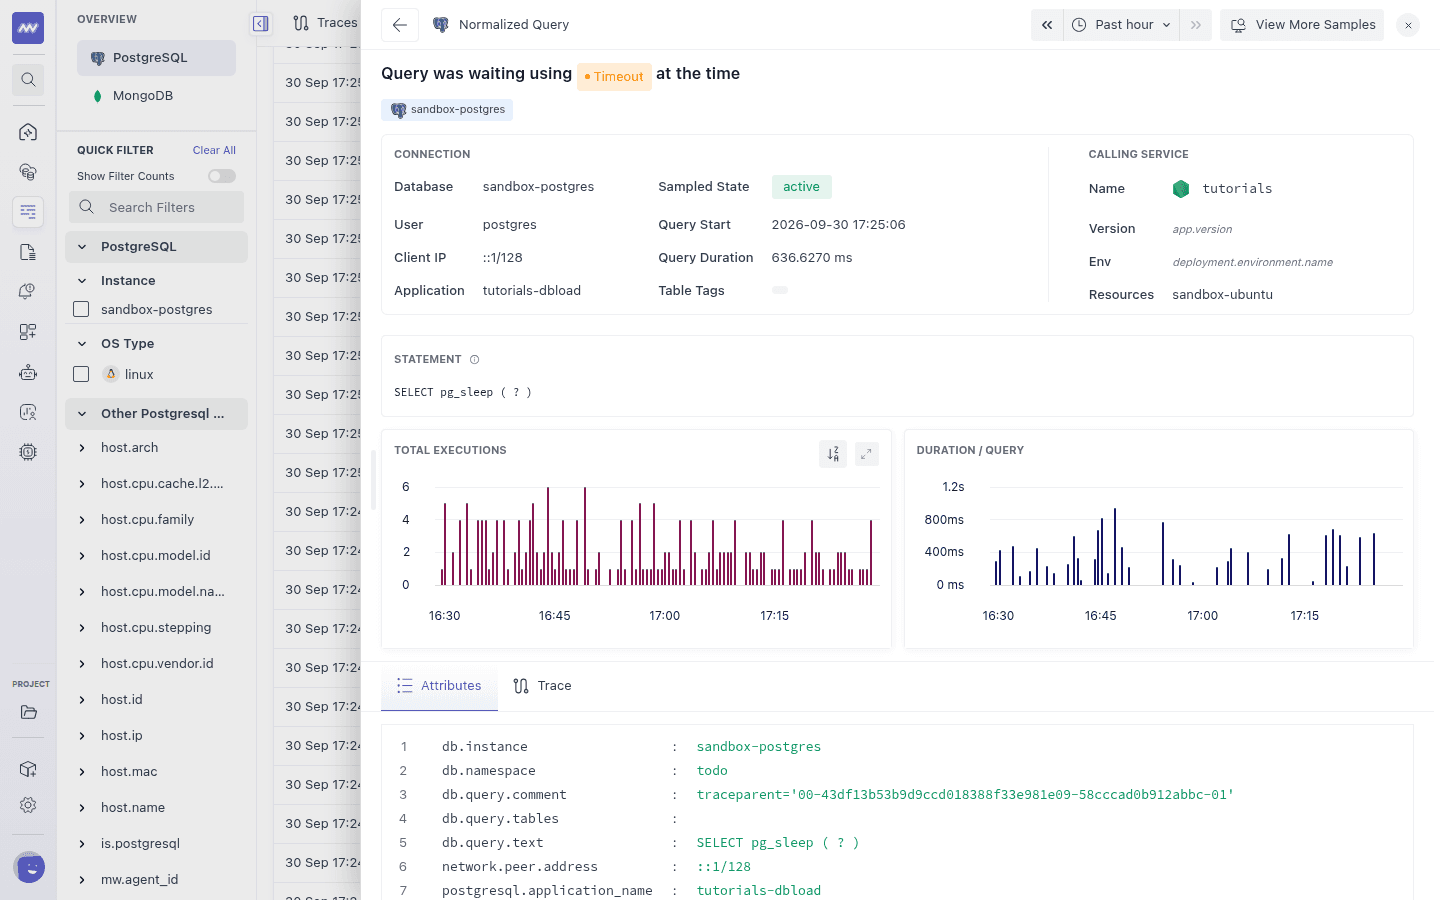
Task: Click Clear All in Quick Filter
Action: tap(214, 150)
